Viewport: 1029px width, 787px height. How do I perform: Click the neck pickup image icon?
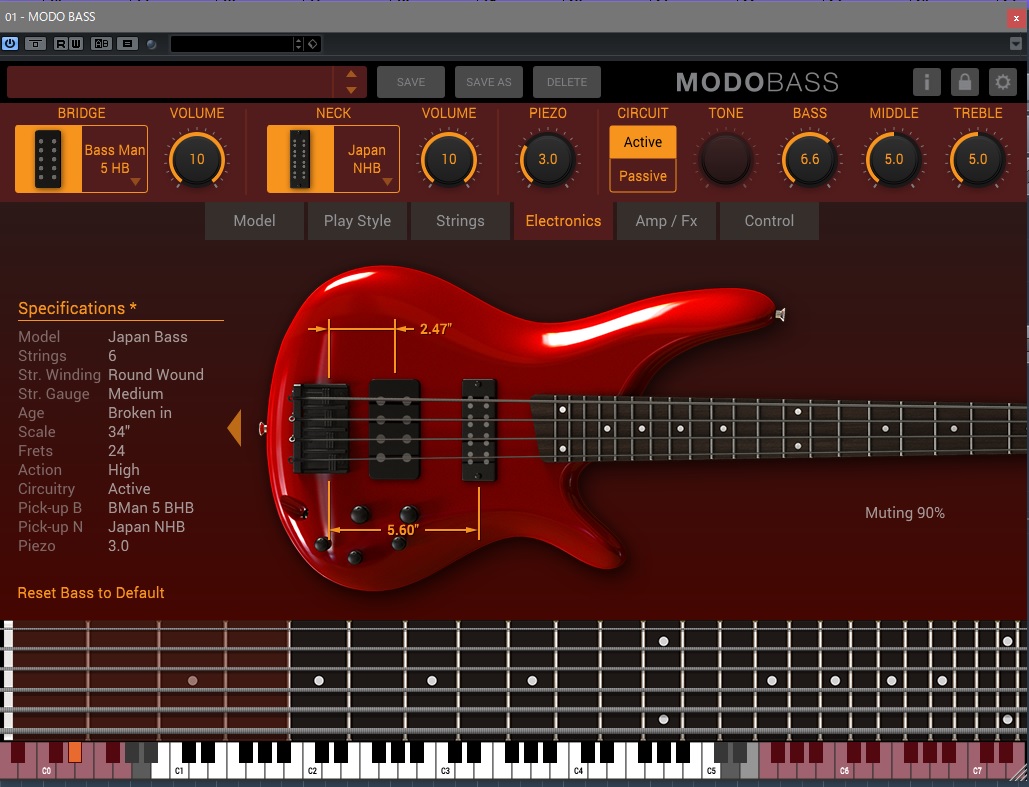300,159
